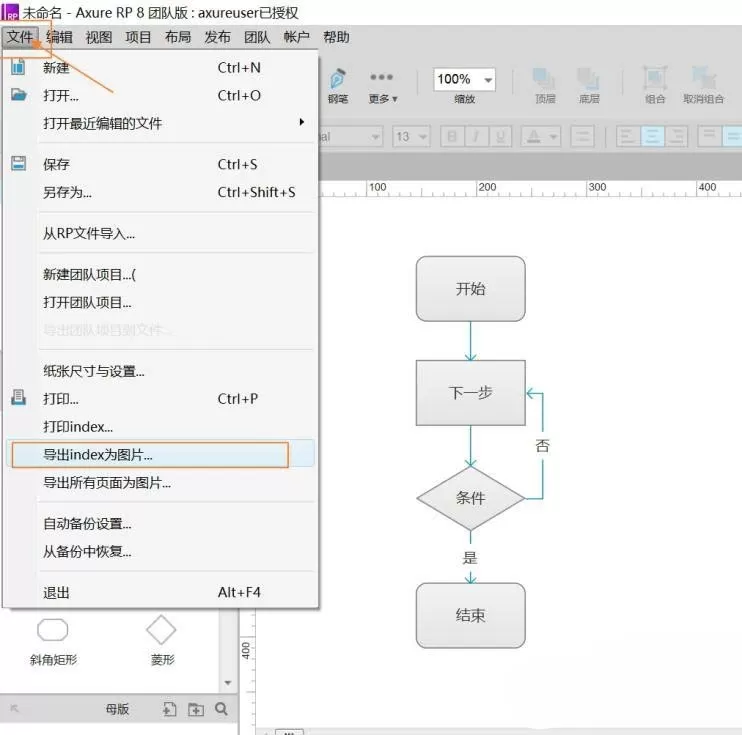742x735 pixels.
Task: Open the 更多 more tools icon
Action: pos(381,77)
